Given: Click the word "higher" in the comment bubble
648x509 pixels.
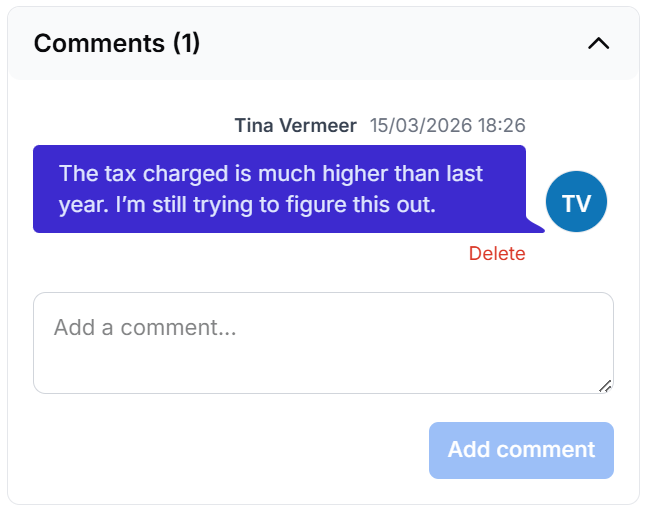Looking at the screenshot, I should tap(353, 174).
